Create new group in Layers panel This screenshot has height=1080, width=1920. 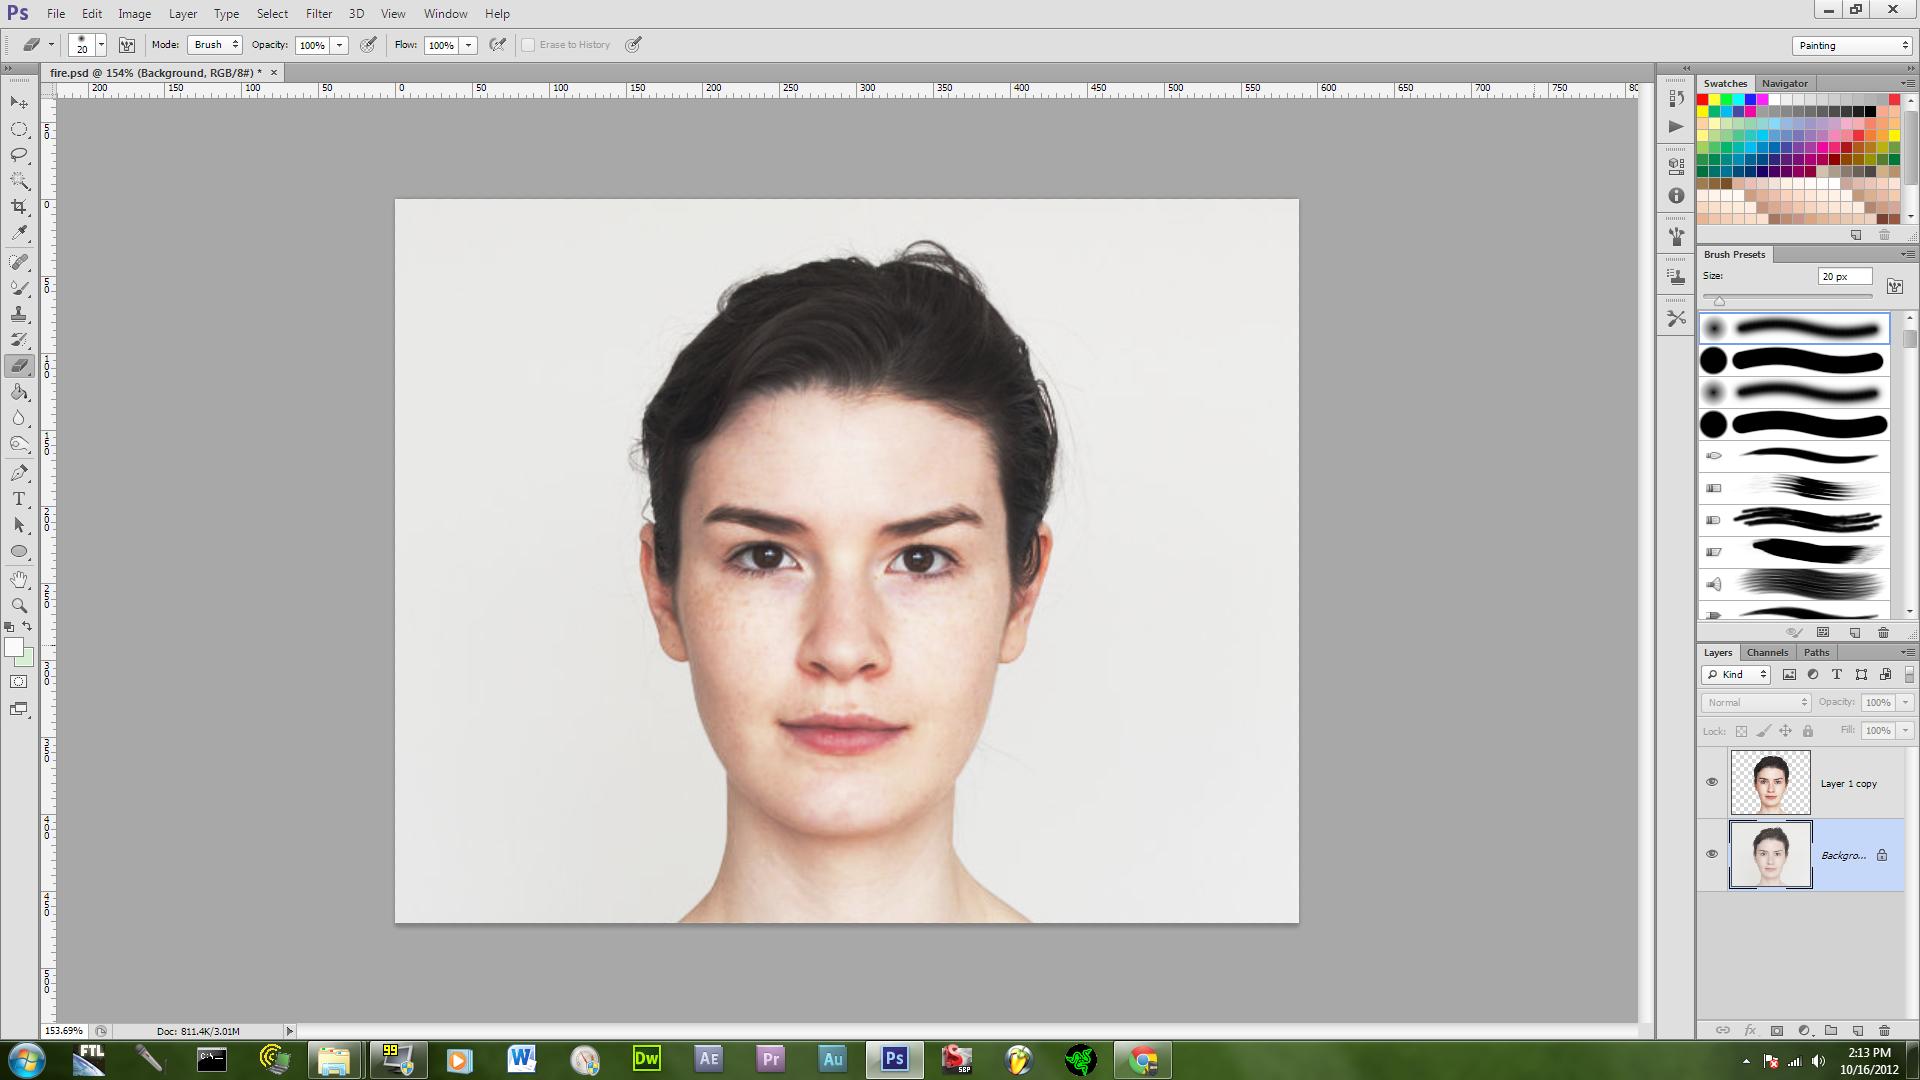click(1831, 1030)
